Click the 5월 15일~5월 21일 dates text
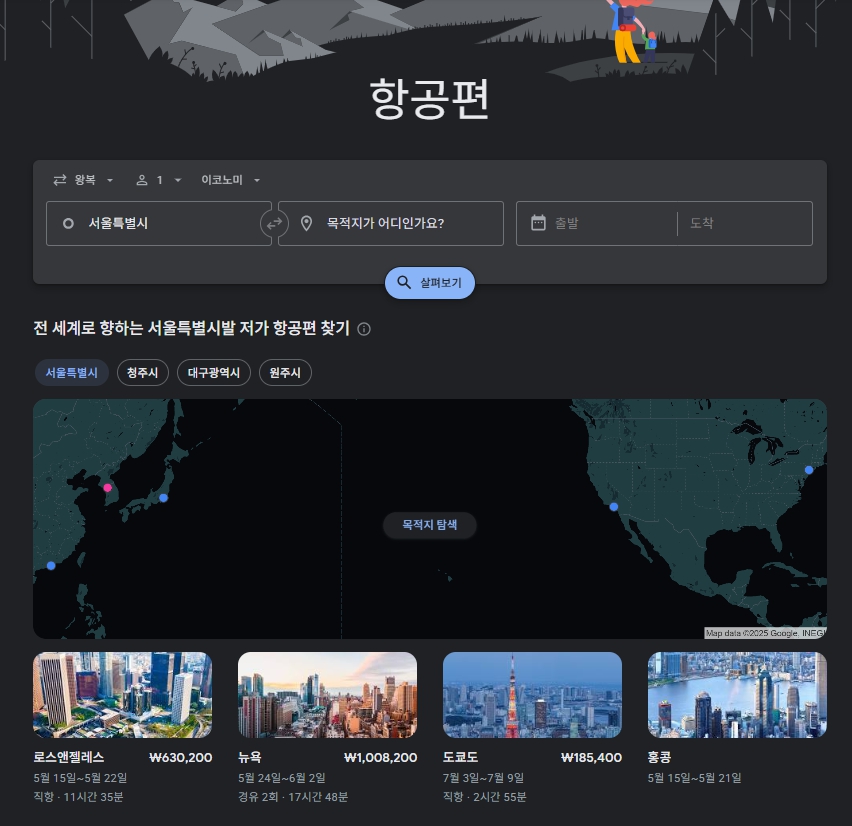852x826 pixels. (694, 778)
